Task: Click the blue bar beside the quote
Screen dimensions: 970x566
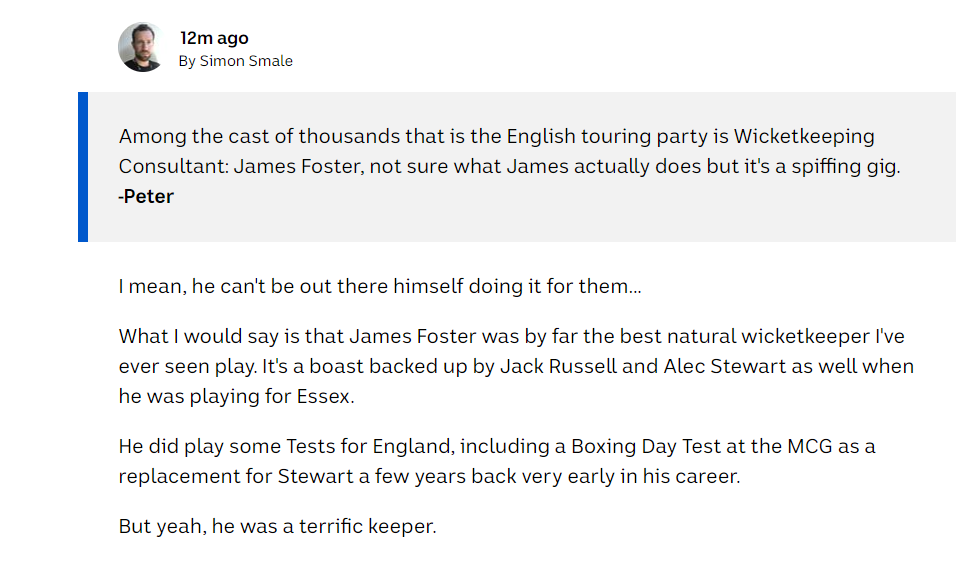Action: [83, 167]
